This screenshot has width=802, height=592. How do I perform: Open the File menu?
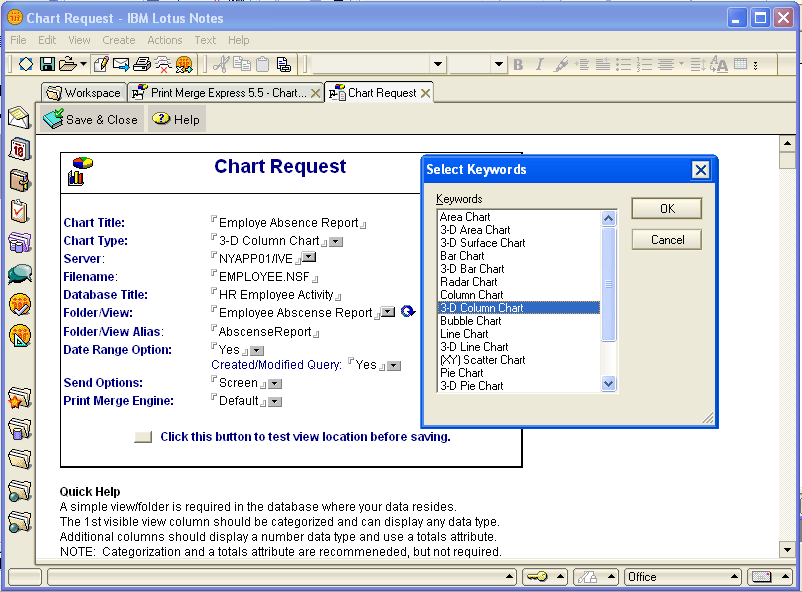(18, 40)
